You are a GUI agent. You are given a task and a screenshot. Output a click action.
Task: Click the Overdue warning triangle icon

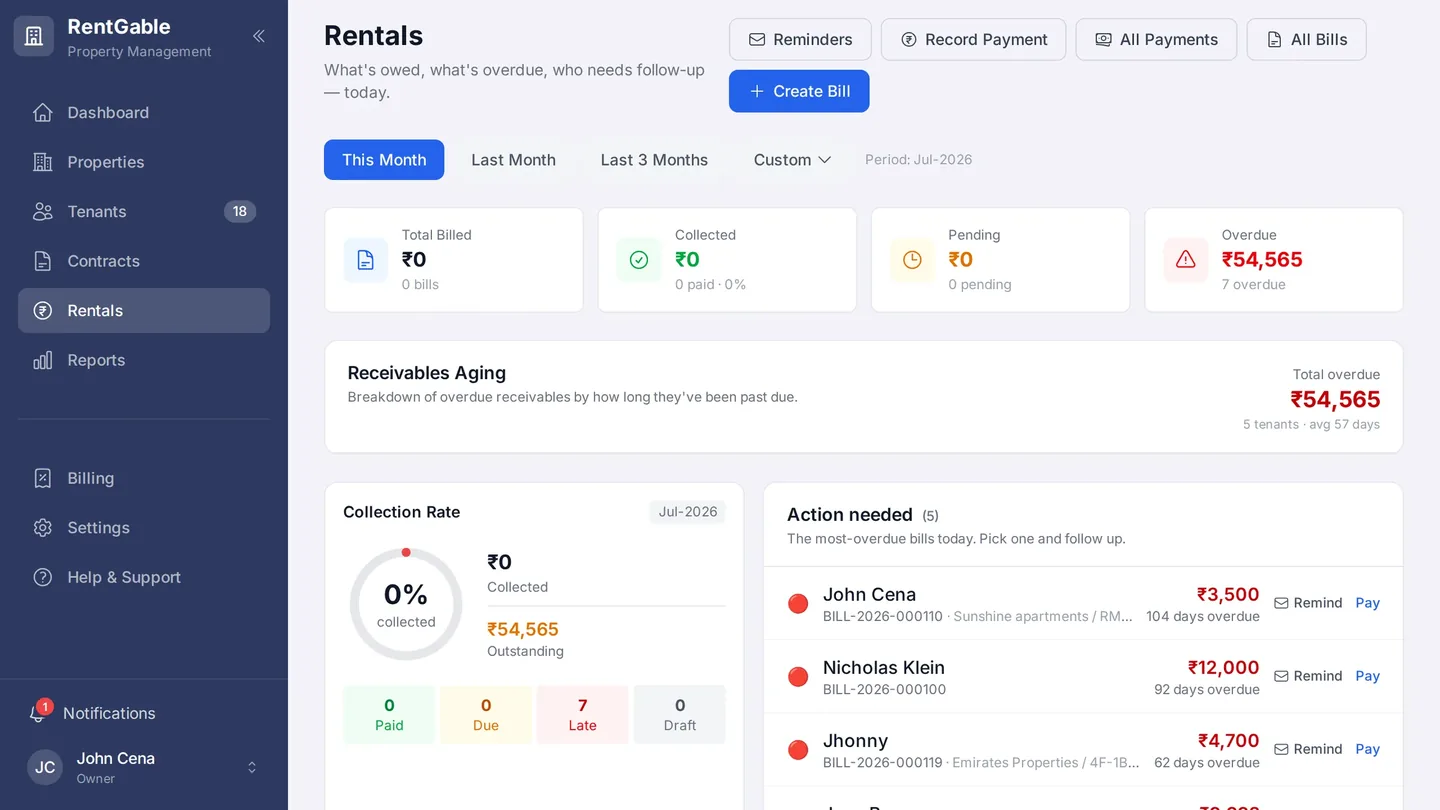(x=1186, y=260)
